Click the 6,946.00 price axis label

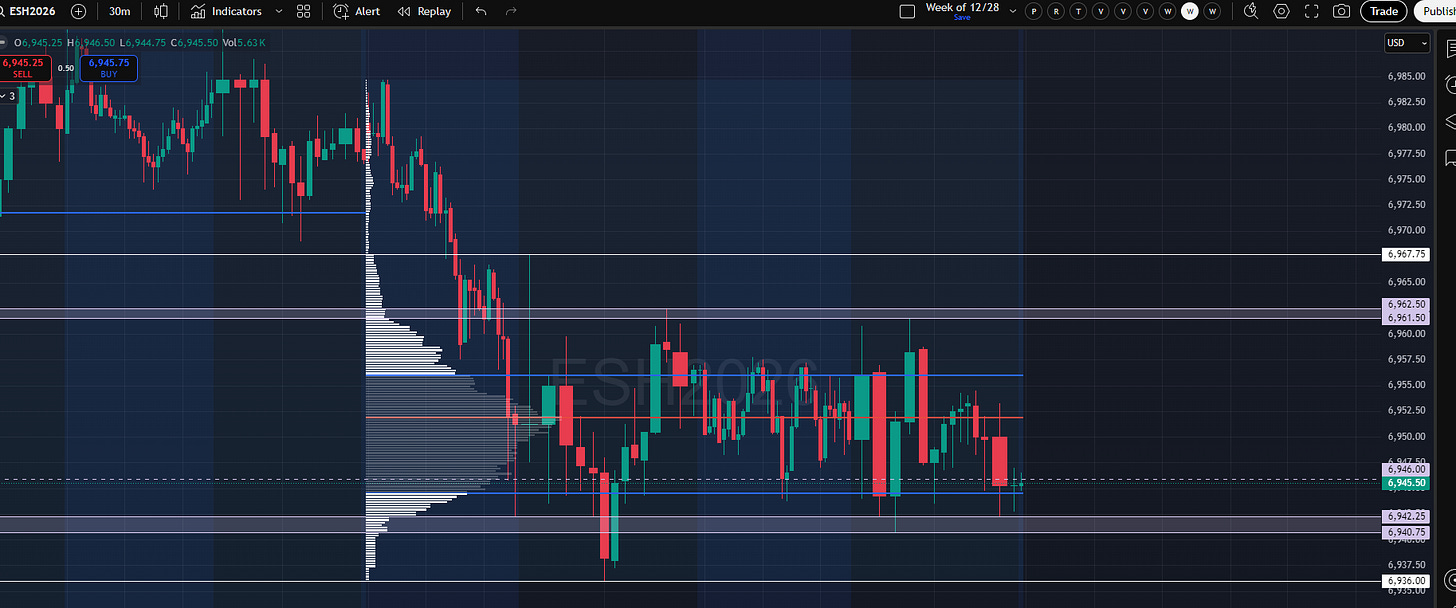[x=1408, y=469]
